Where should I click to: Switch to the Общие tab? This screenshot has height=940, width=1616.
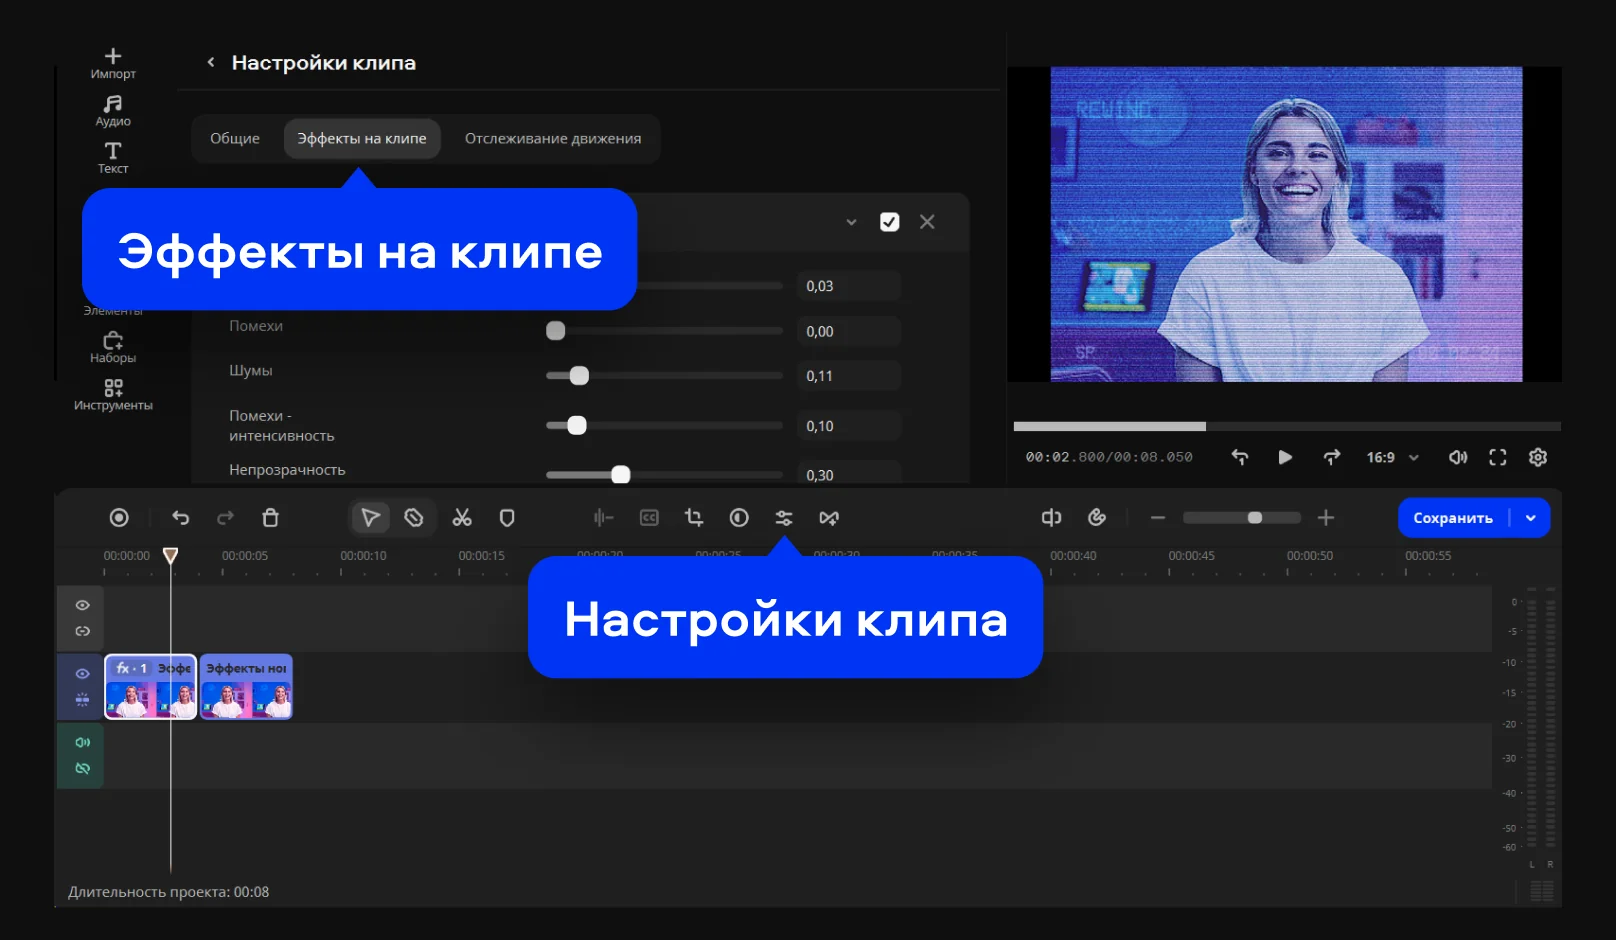click(235, 139)
